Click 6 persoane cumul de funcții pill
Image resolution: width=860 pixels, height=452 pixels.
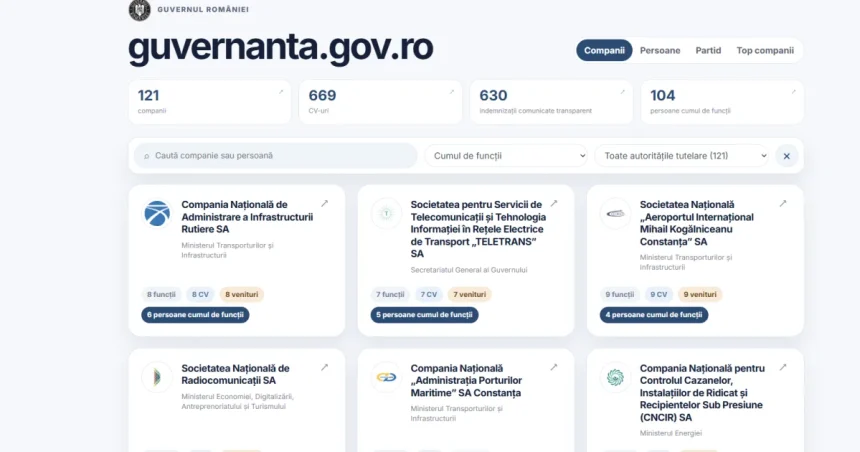click(195, 315)
